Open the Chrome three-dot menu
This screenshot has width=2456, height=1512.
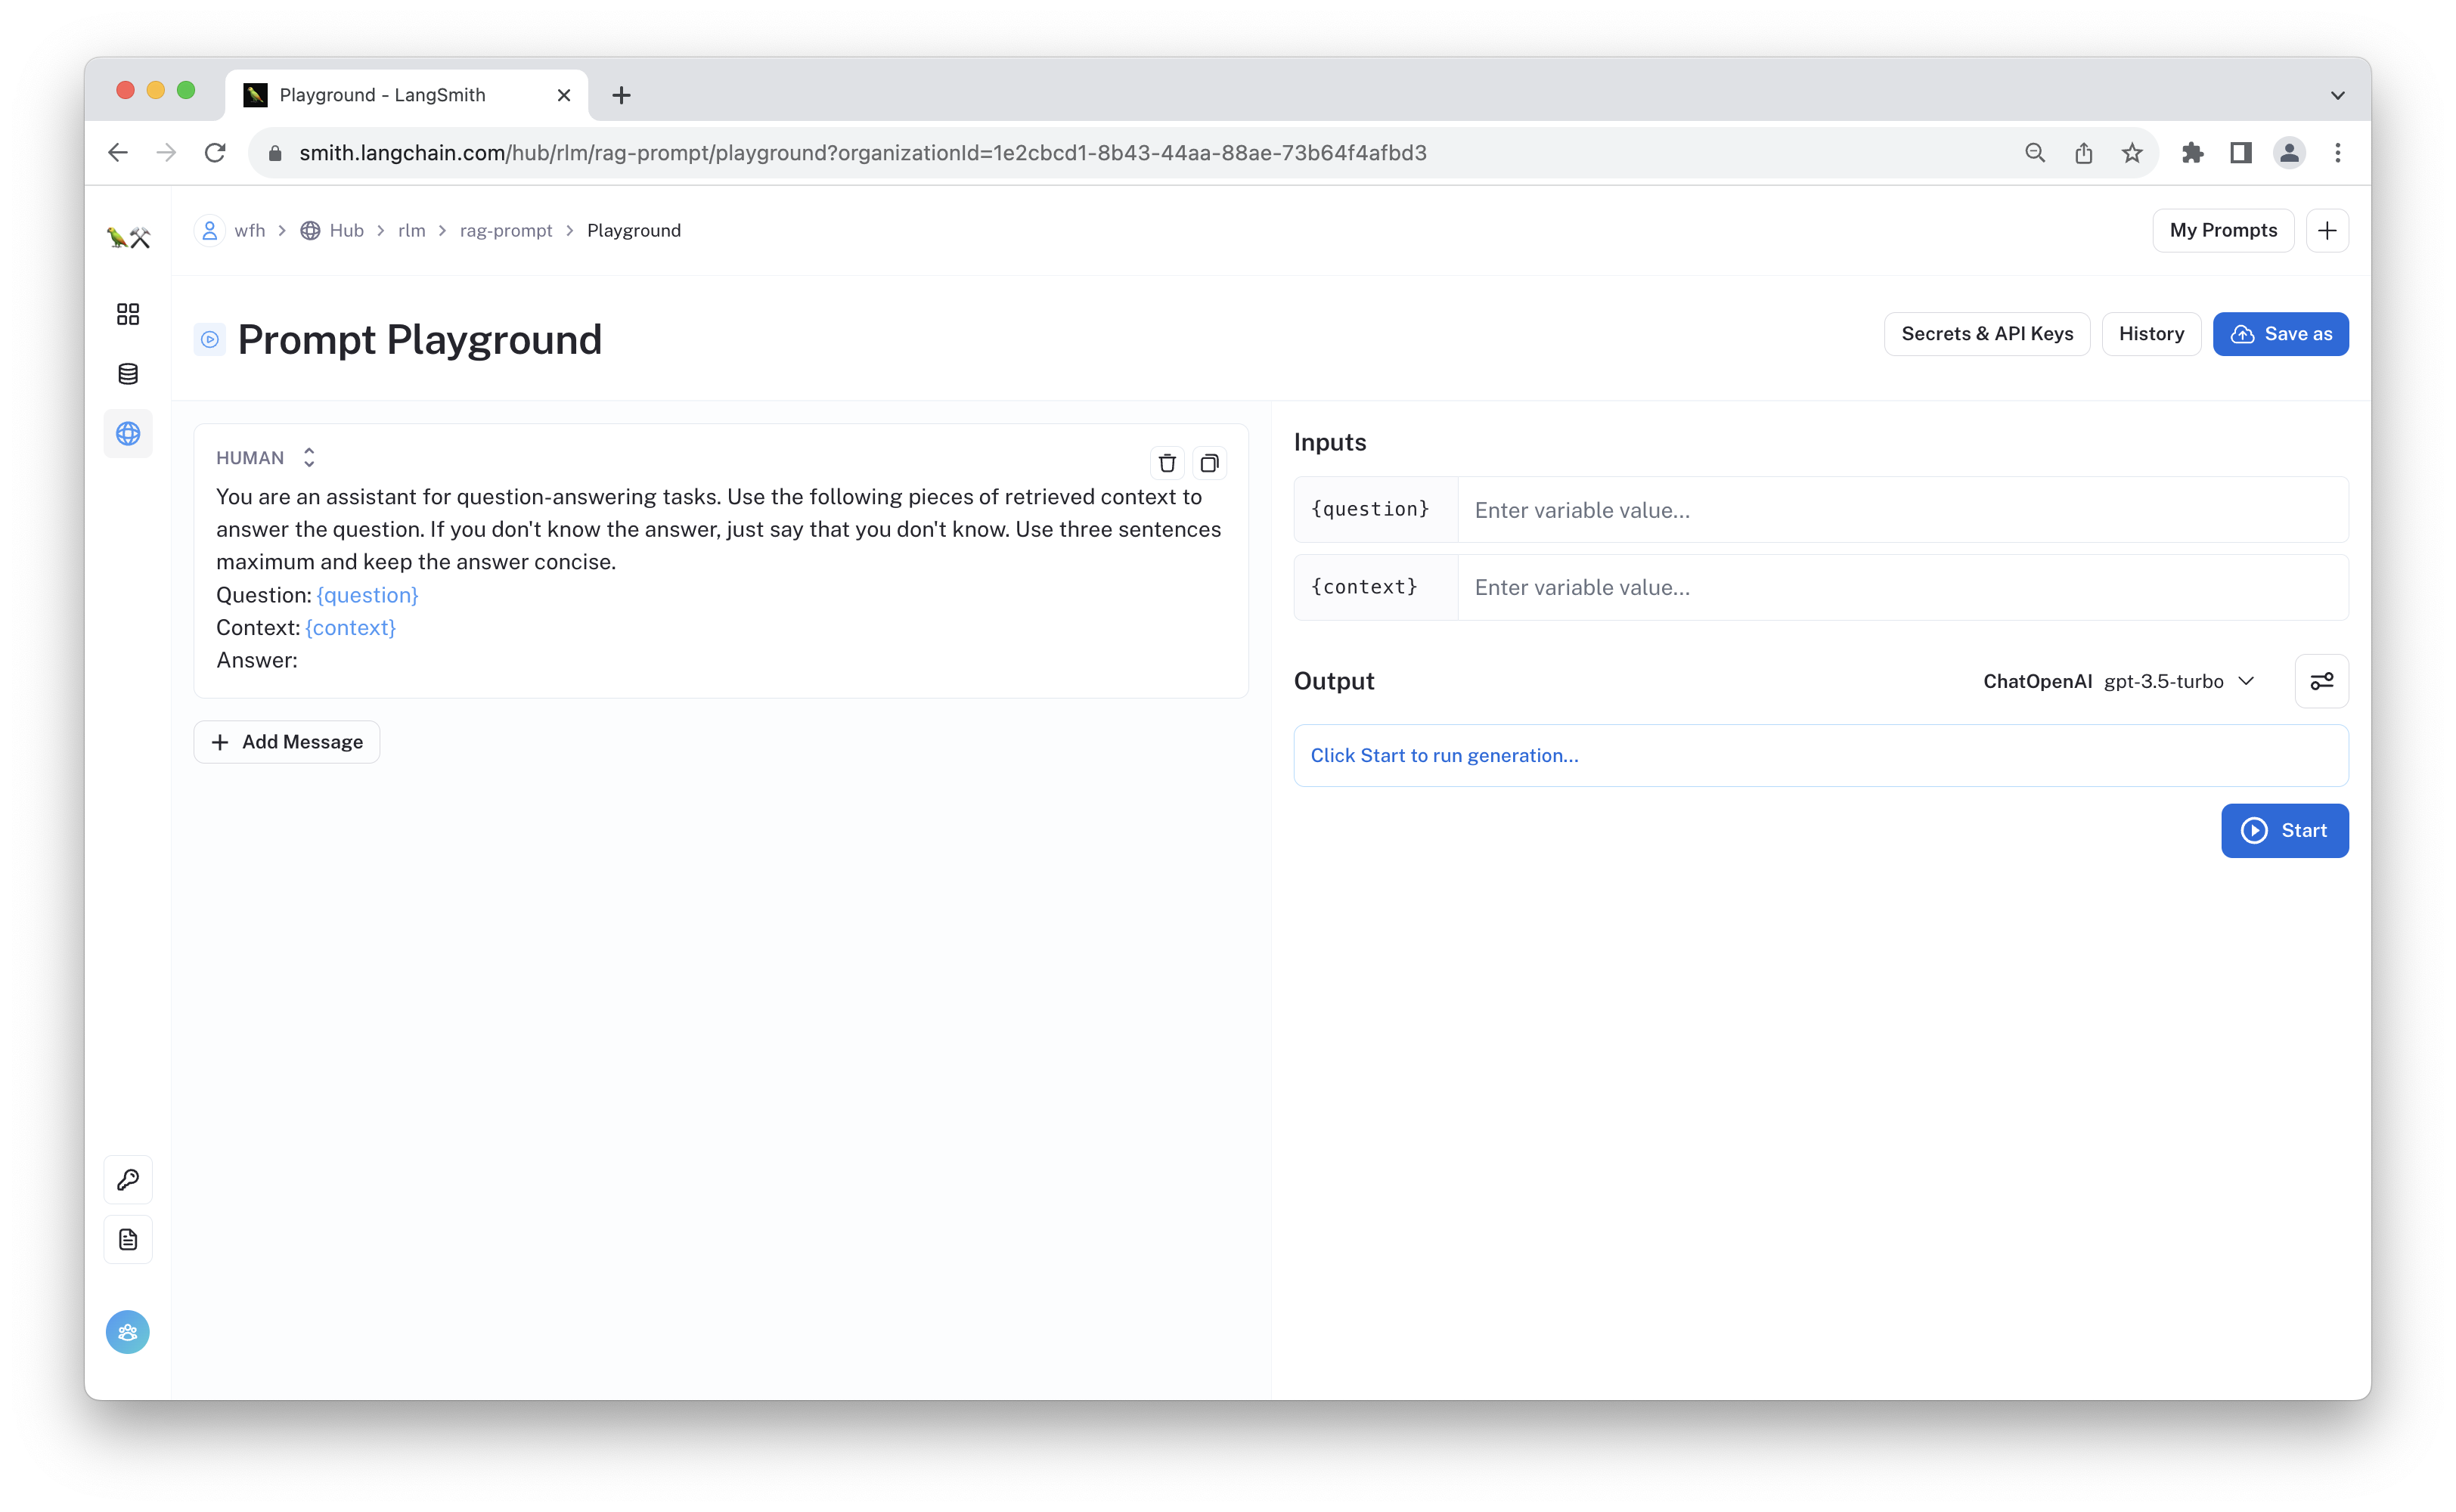2338,152
